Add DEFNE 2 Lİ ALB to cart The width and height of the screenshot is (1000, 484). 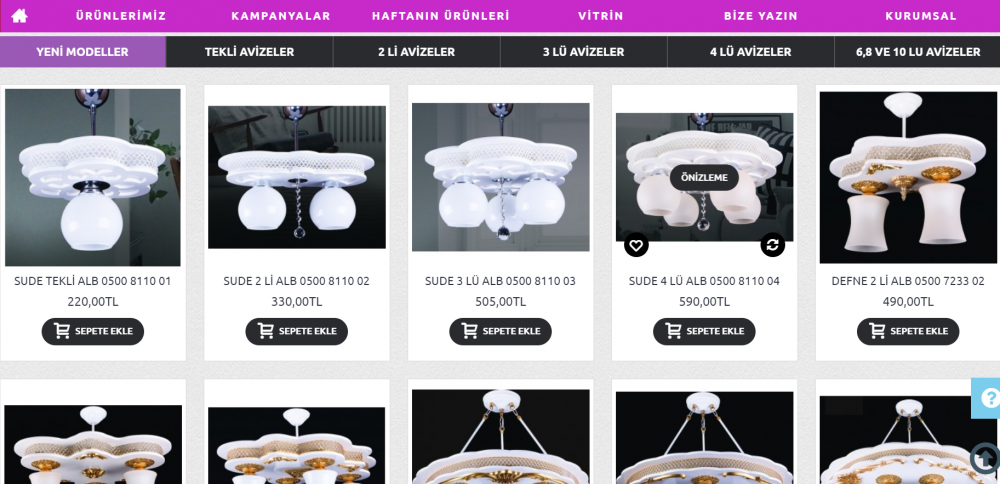click(x=908, y=332)
